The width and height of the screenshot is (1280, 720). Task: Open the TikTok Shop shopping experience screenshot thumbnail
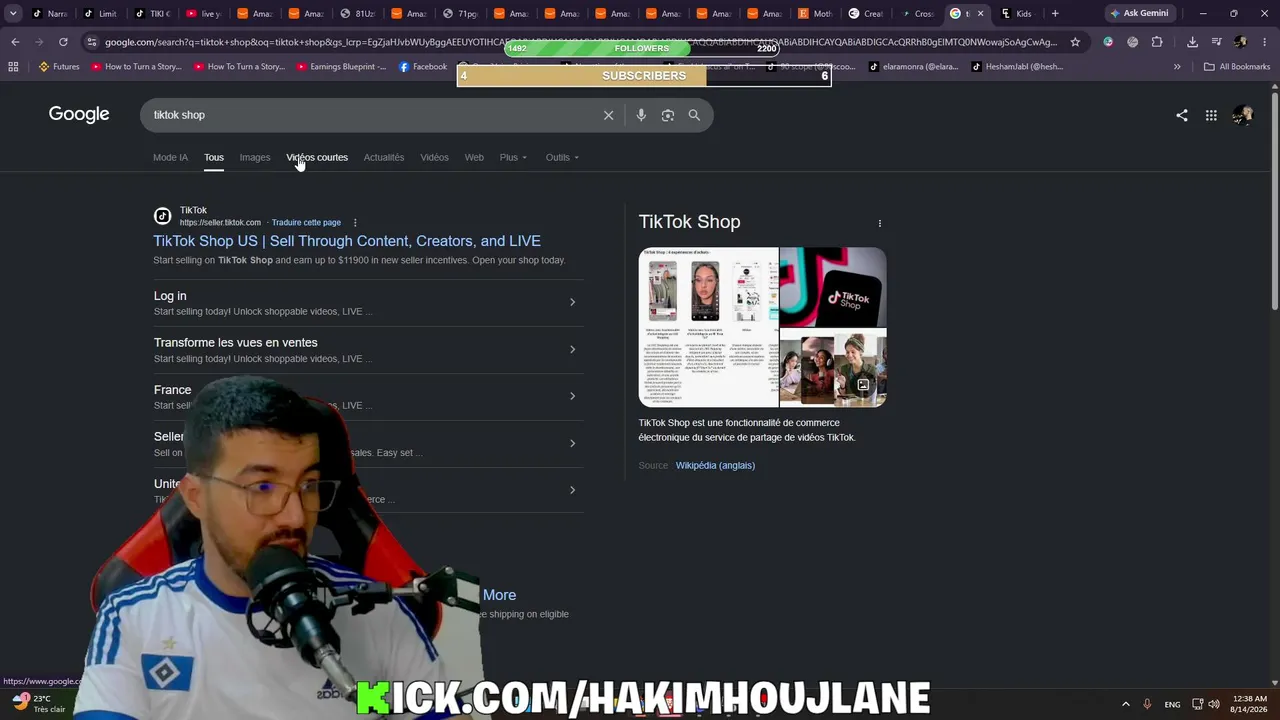(708, 327)
